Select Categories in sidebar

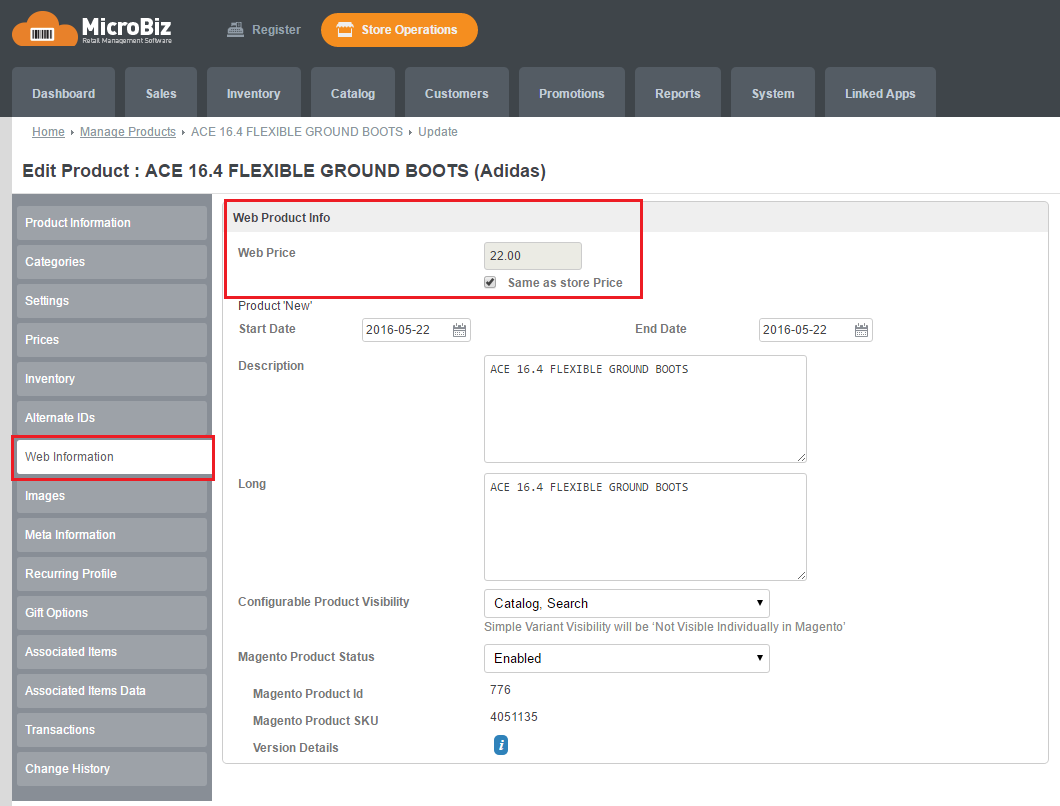click(112, 262)
